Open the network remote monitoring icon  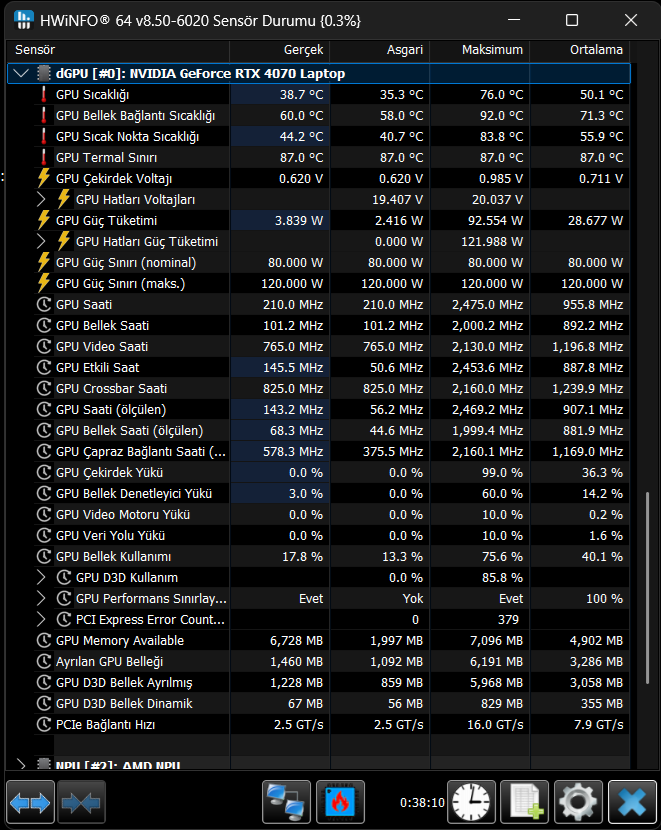286,802
